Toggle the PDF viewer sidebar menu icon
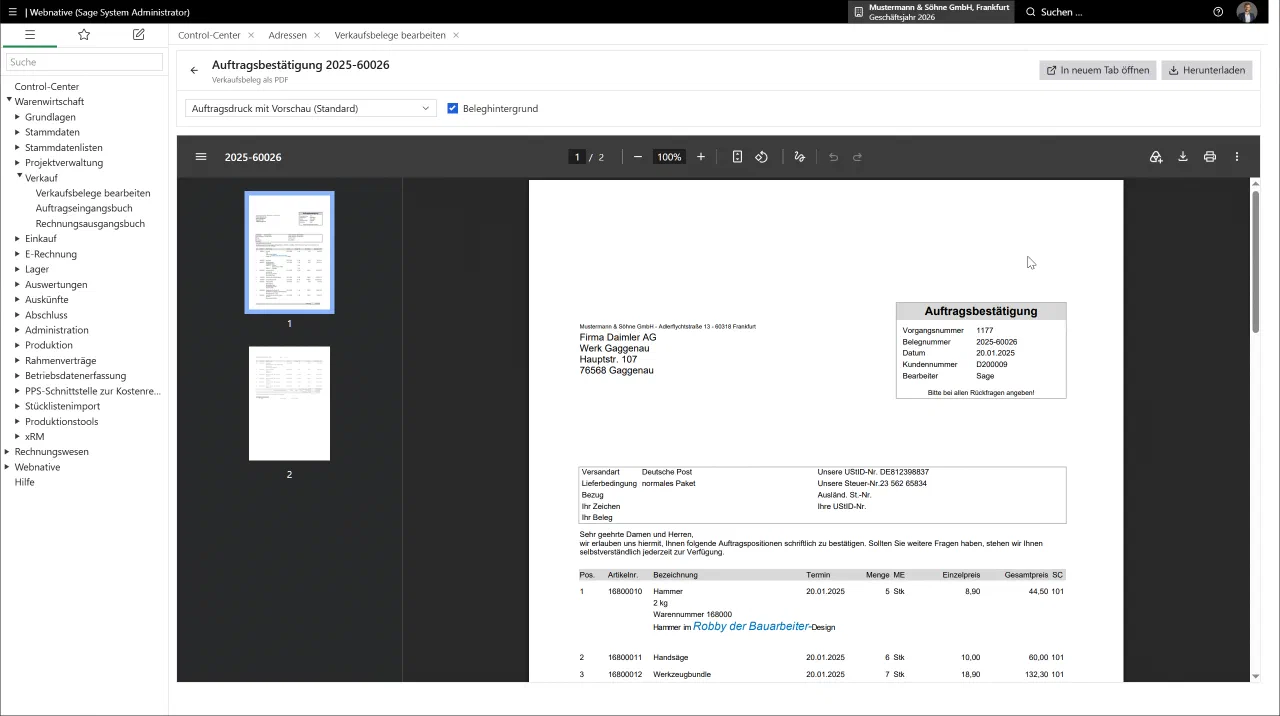 tap(201, 157)
